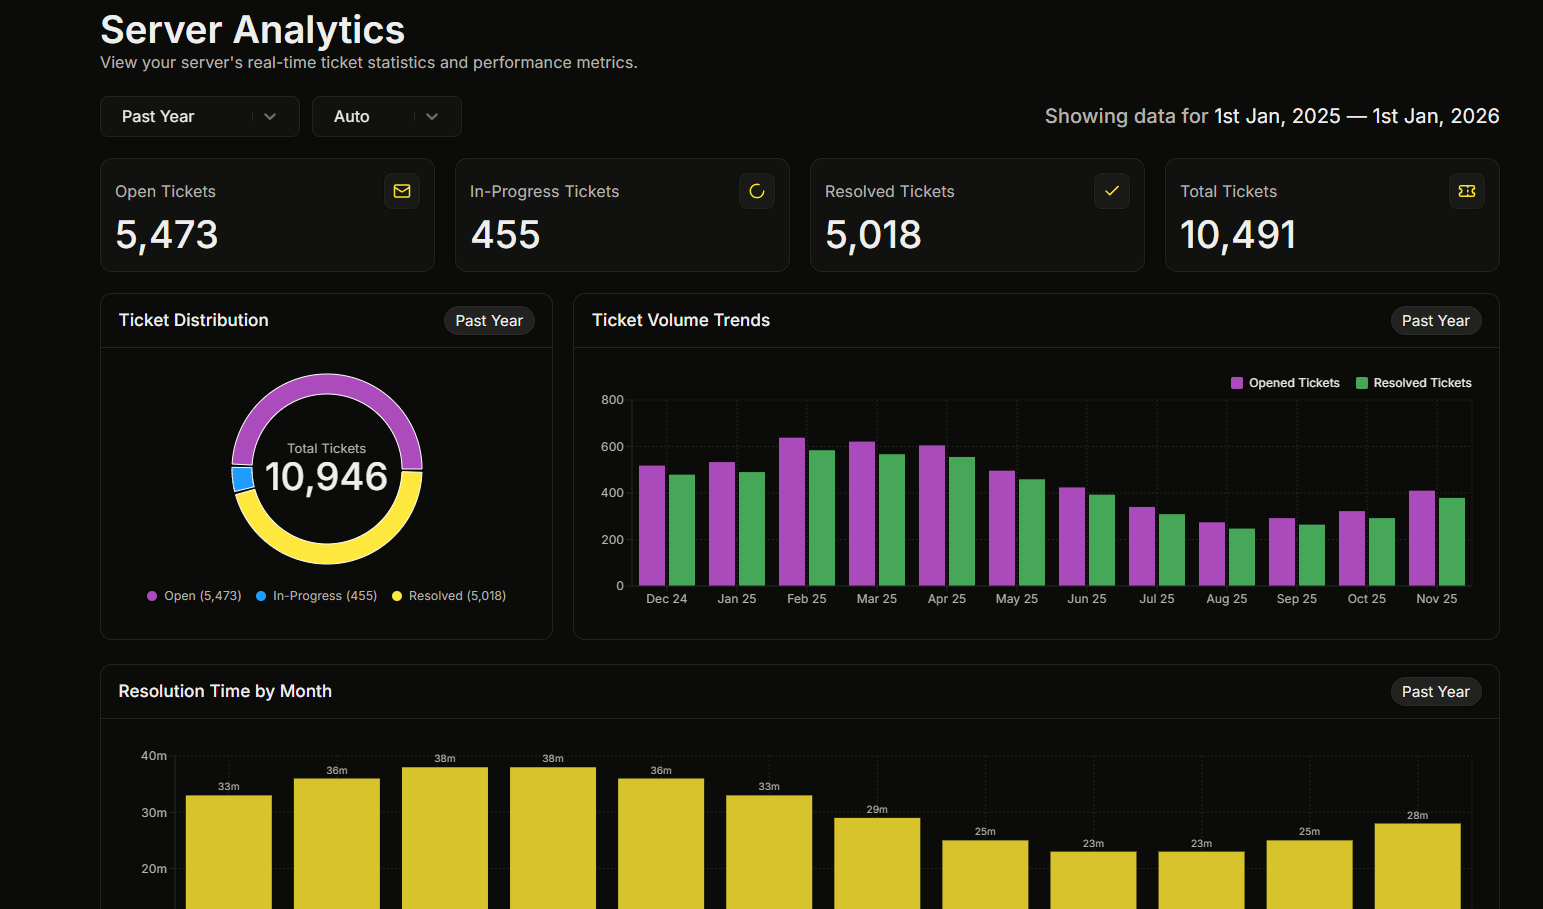Click the green Mar 25 resolved tickets bar
The width and height of the screenshot is (1543, 909).
892,520
